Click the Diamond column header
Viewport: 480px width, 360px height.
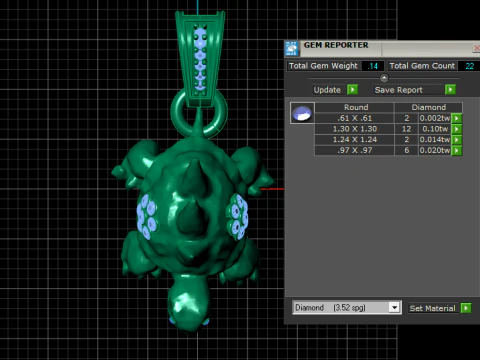pos(428,107)
